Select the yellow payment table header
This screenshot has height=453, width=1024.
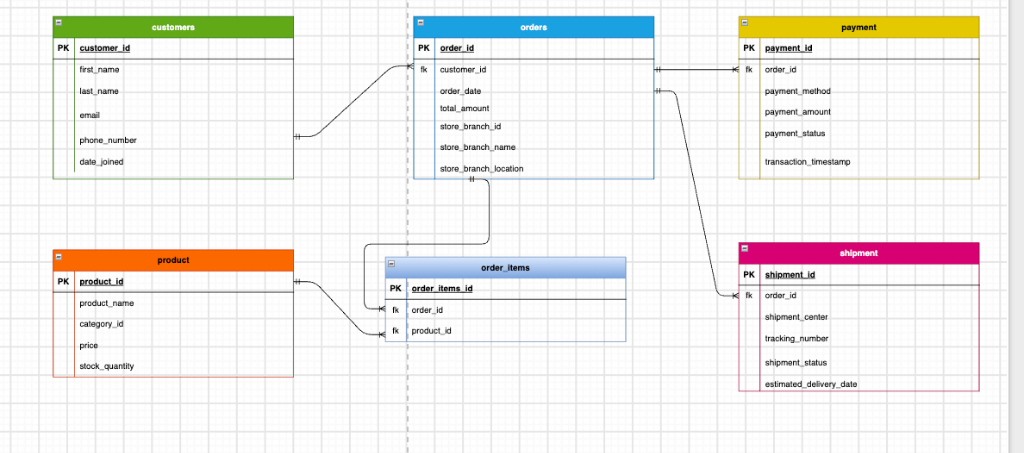coord(859,27)
